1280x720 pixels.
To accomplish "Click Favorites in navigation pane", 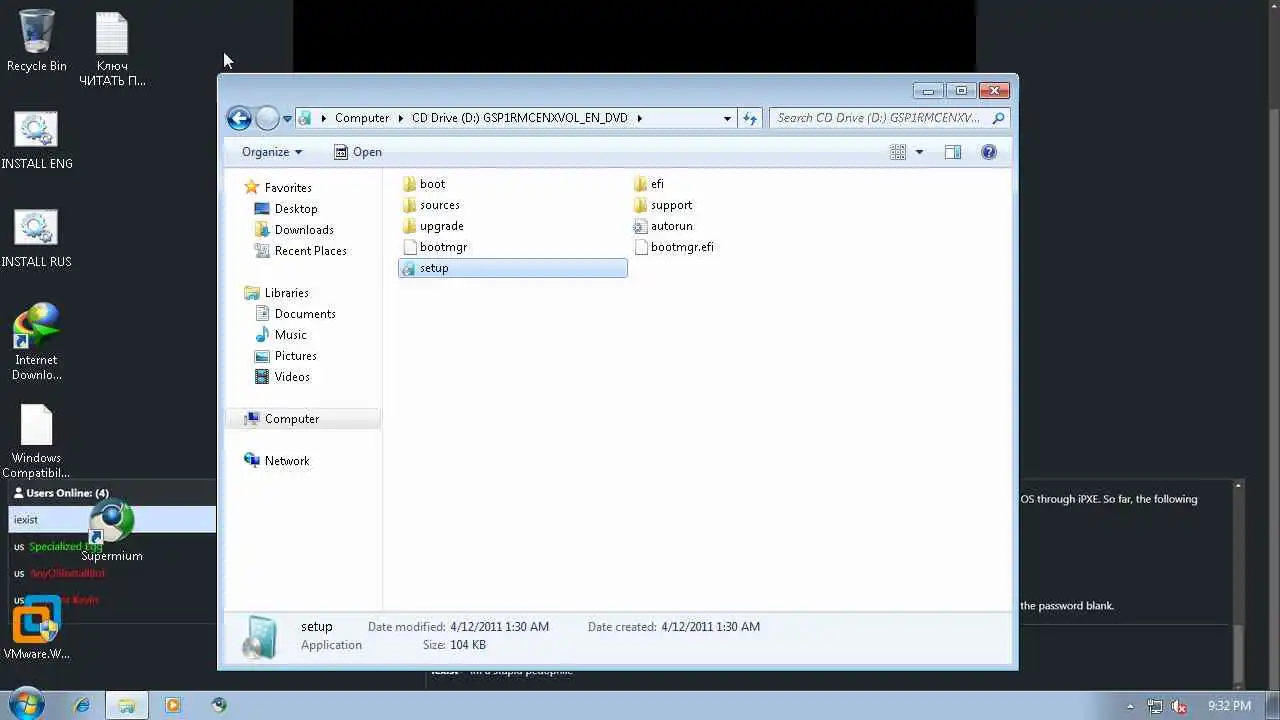I will coord(278,188).
